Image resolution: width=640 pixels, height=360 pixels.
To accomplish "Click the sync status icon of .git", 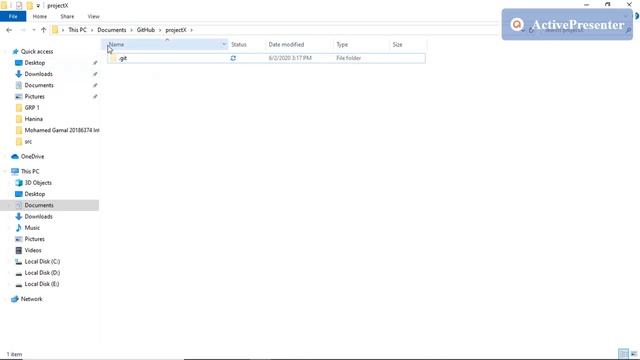I will click(x=233, y=58).
